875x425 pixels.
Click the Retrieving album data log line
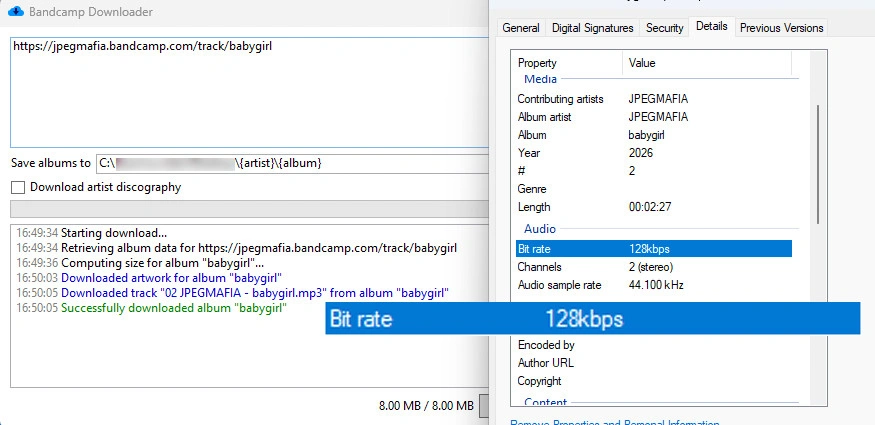pos(237,248)
